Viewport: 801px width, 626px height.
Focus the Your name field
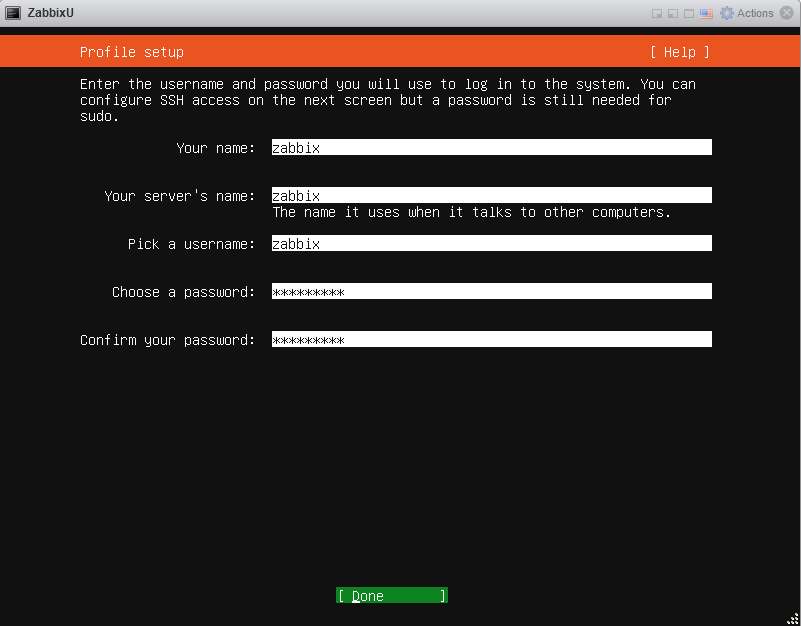[x=491, y=147]
